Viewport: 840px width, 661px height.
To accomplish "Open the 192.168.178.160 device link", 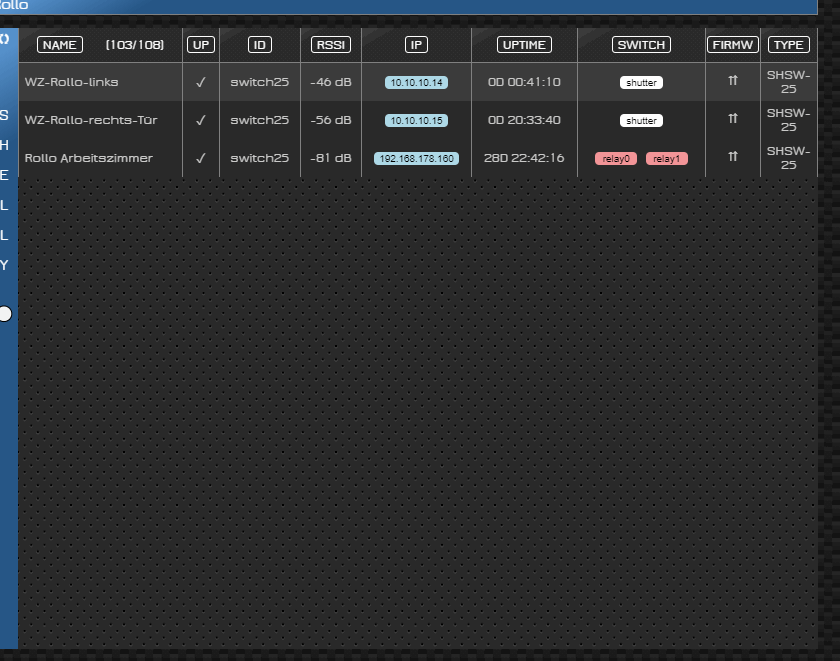I will 416,159.
